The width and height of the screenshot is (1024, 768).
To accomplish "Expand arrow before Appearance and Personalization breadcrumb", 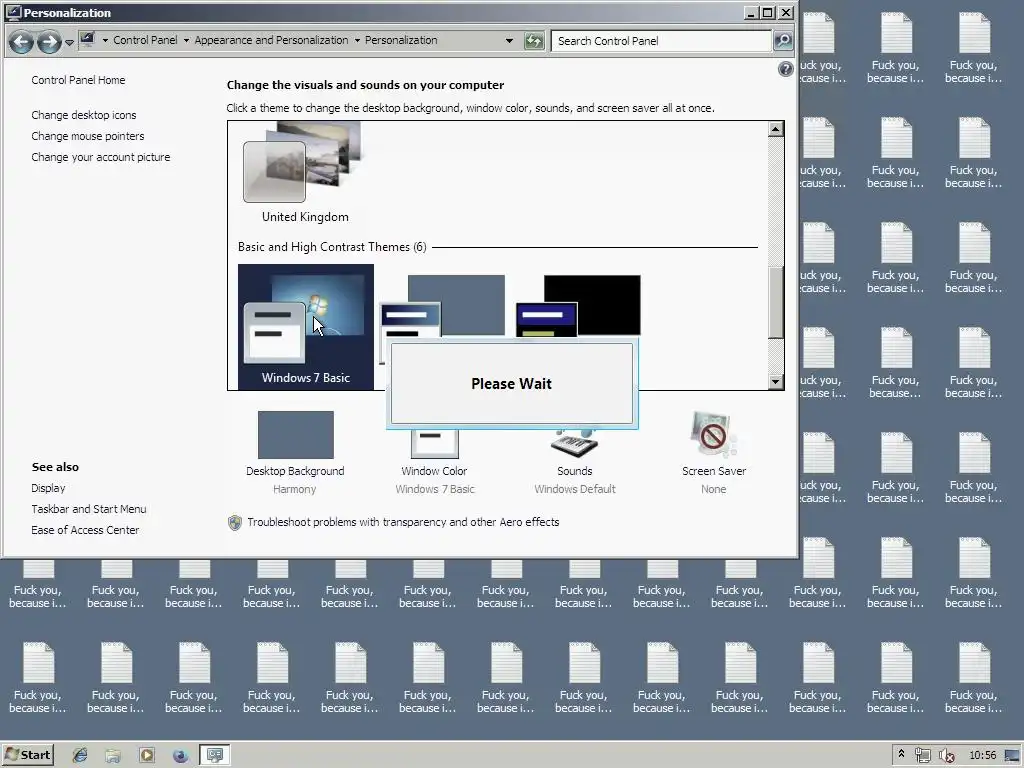I will tap(186, 40).
